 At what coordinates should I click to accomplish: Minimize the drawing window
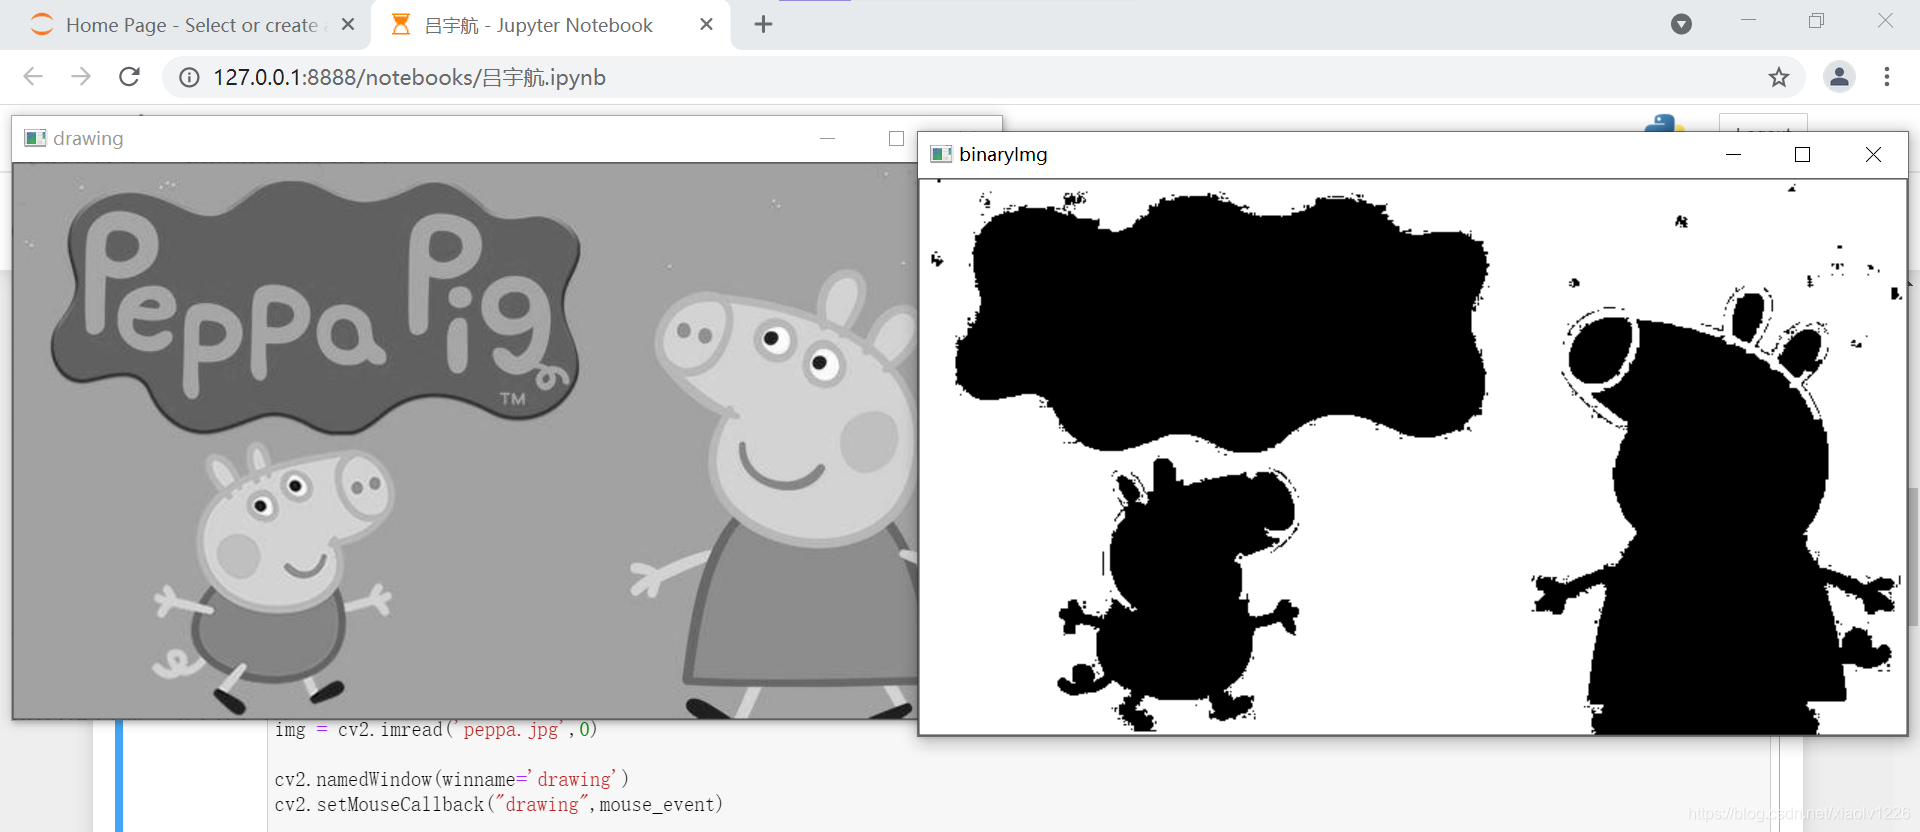[x=827, y=139]
